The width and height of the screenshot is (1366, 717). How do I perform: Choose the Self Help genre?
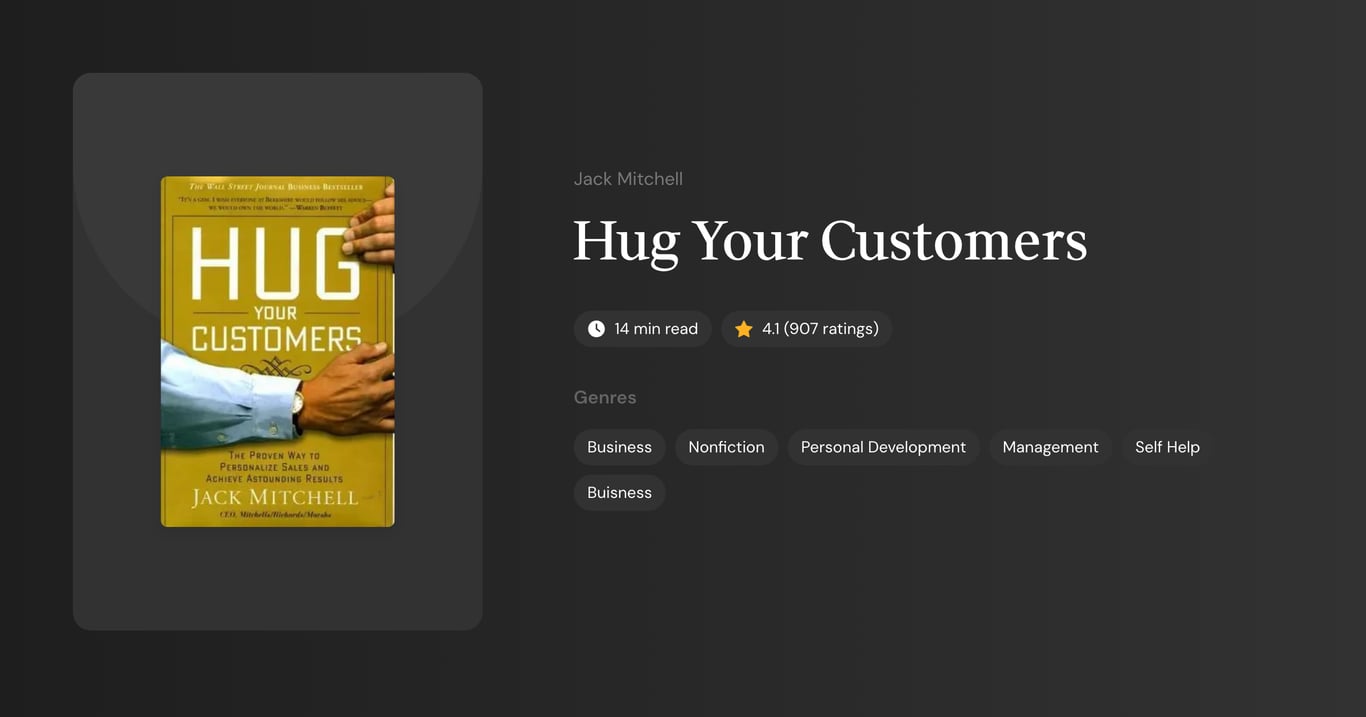(1167, 447)
